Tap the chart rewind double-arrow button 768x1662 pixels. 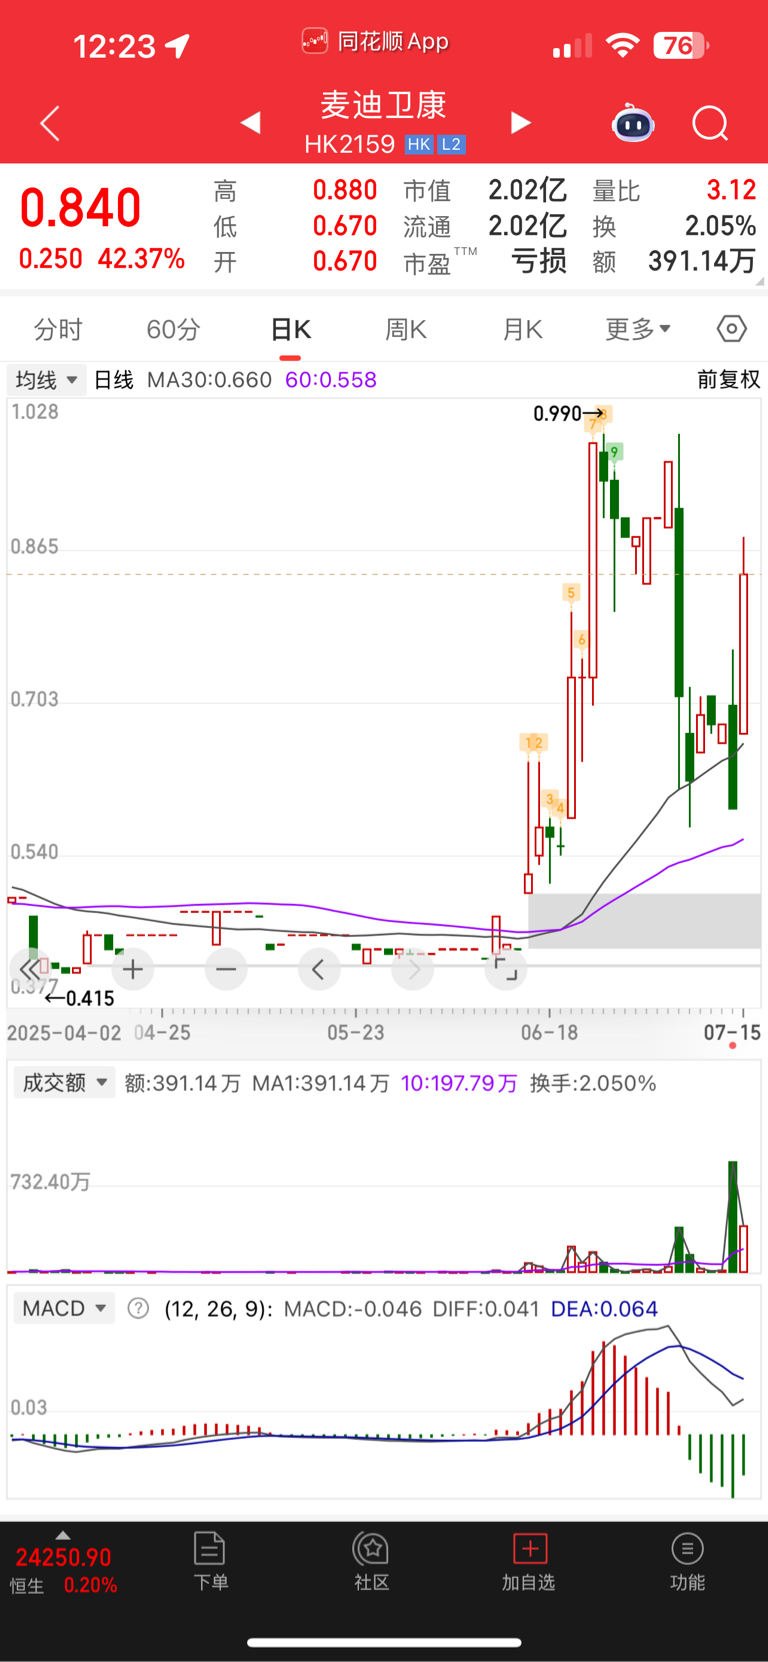(31, 969)
